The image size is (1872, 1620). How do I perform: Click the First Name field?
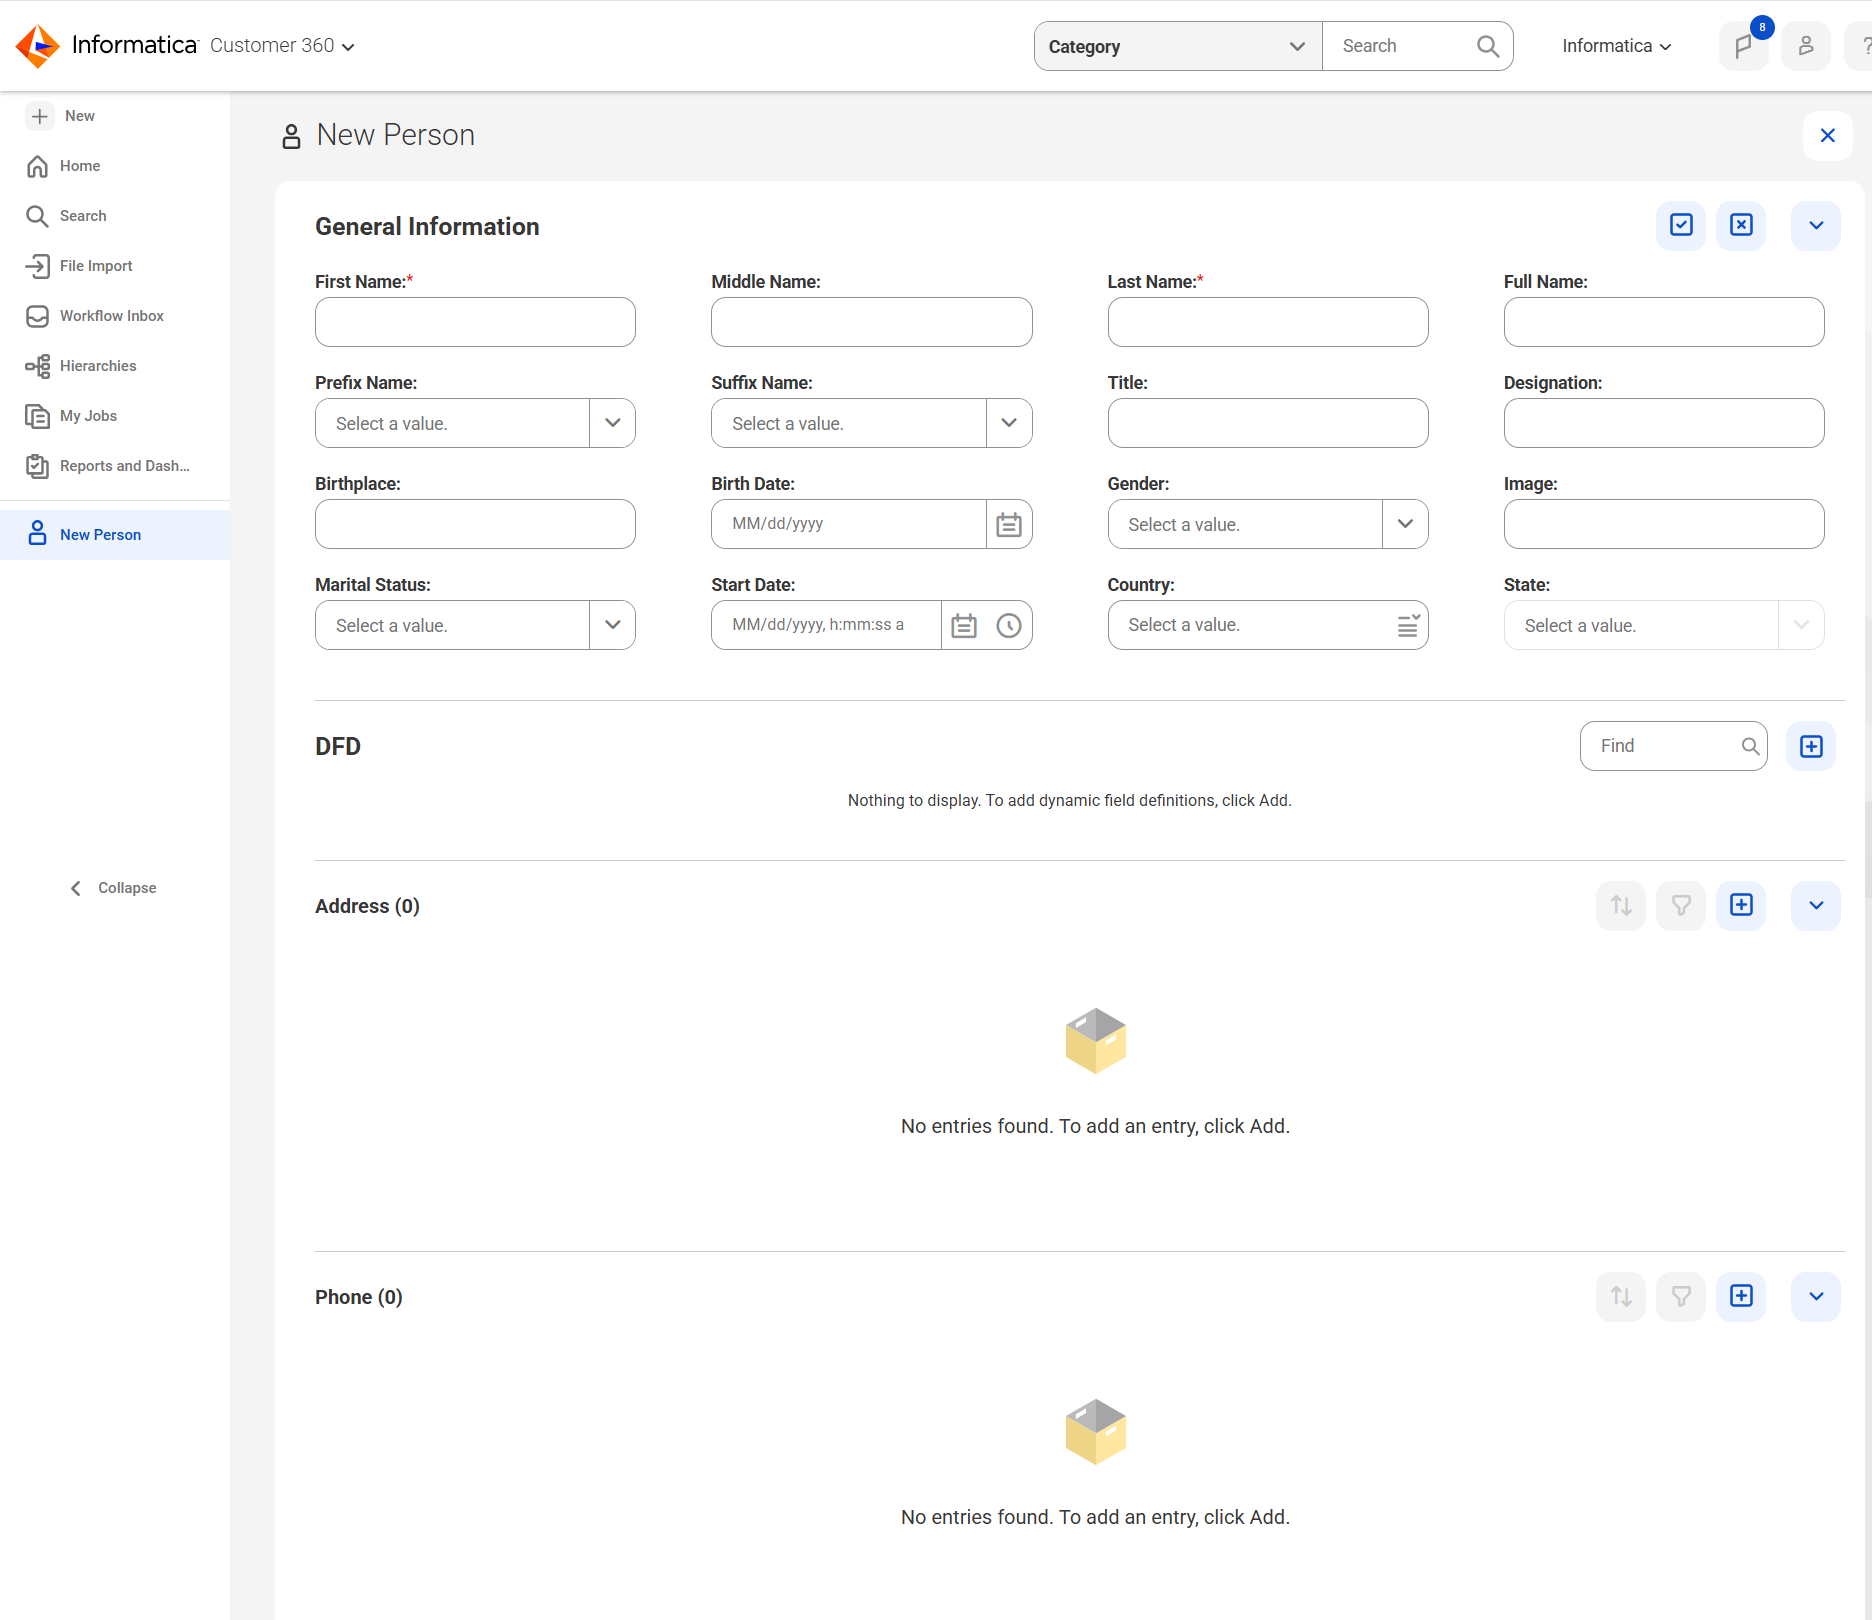point(475,322)
